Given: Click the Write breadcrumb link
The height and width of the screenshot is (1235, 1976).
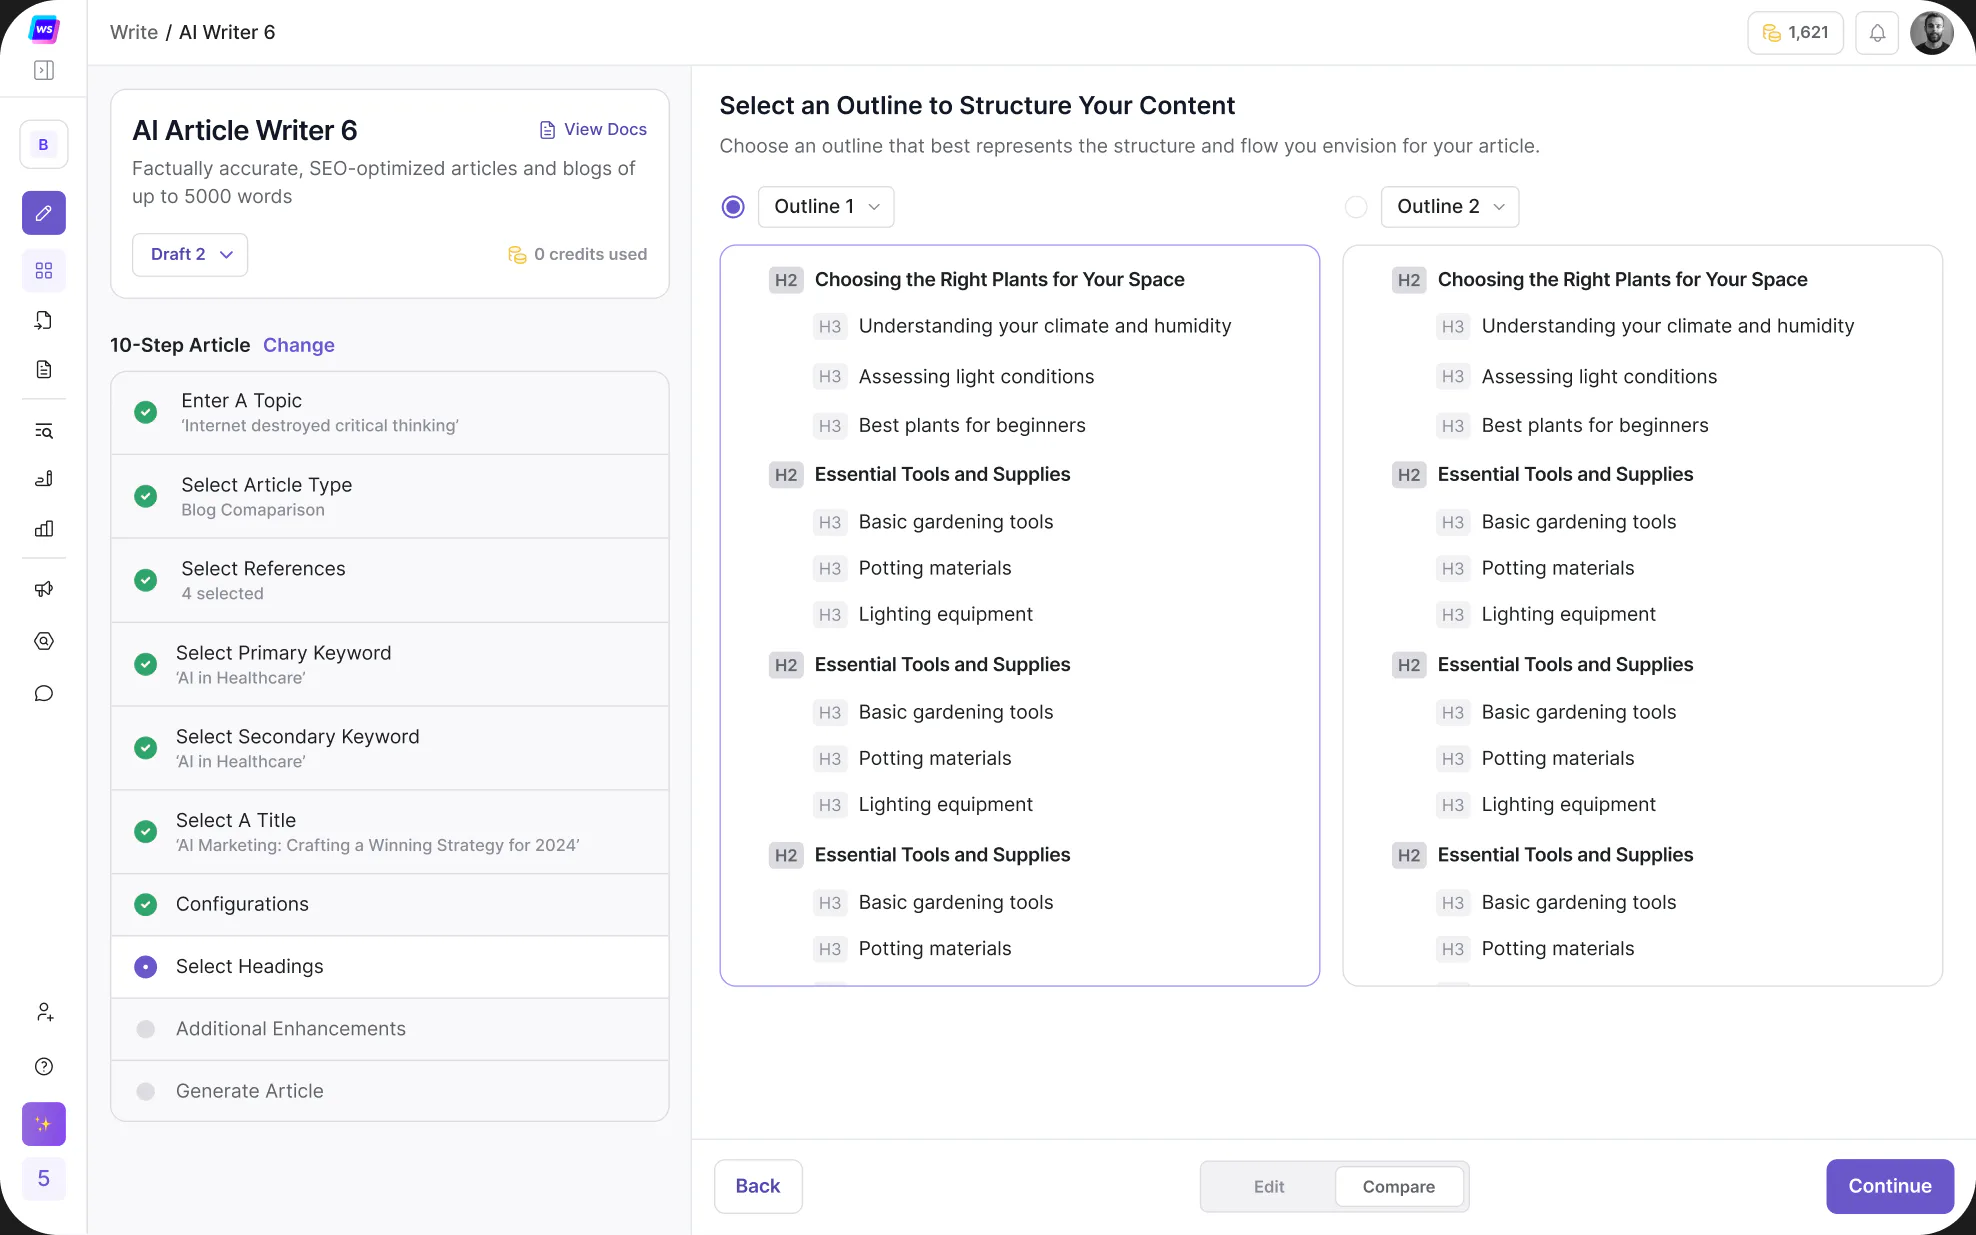Looking at the screenshot, I should coord(134,33).
